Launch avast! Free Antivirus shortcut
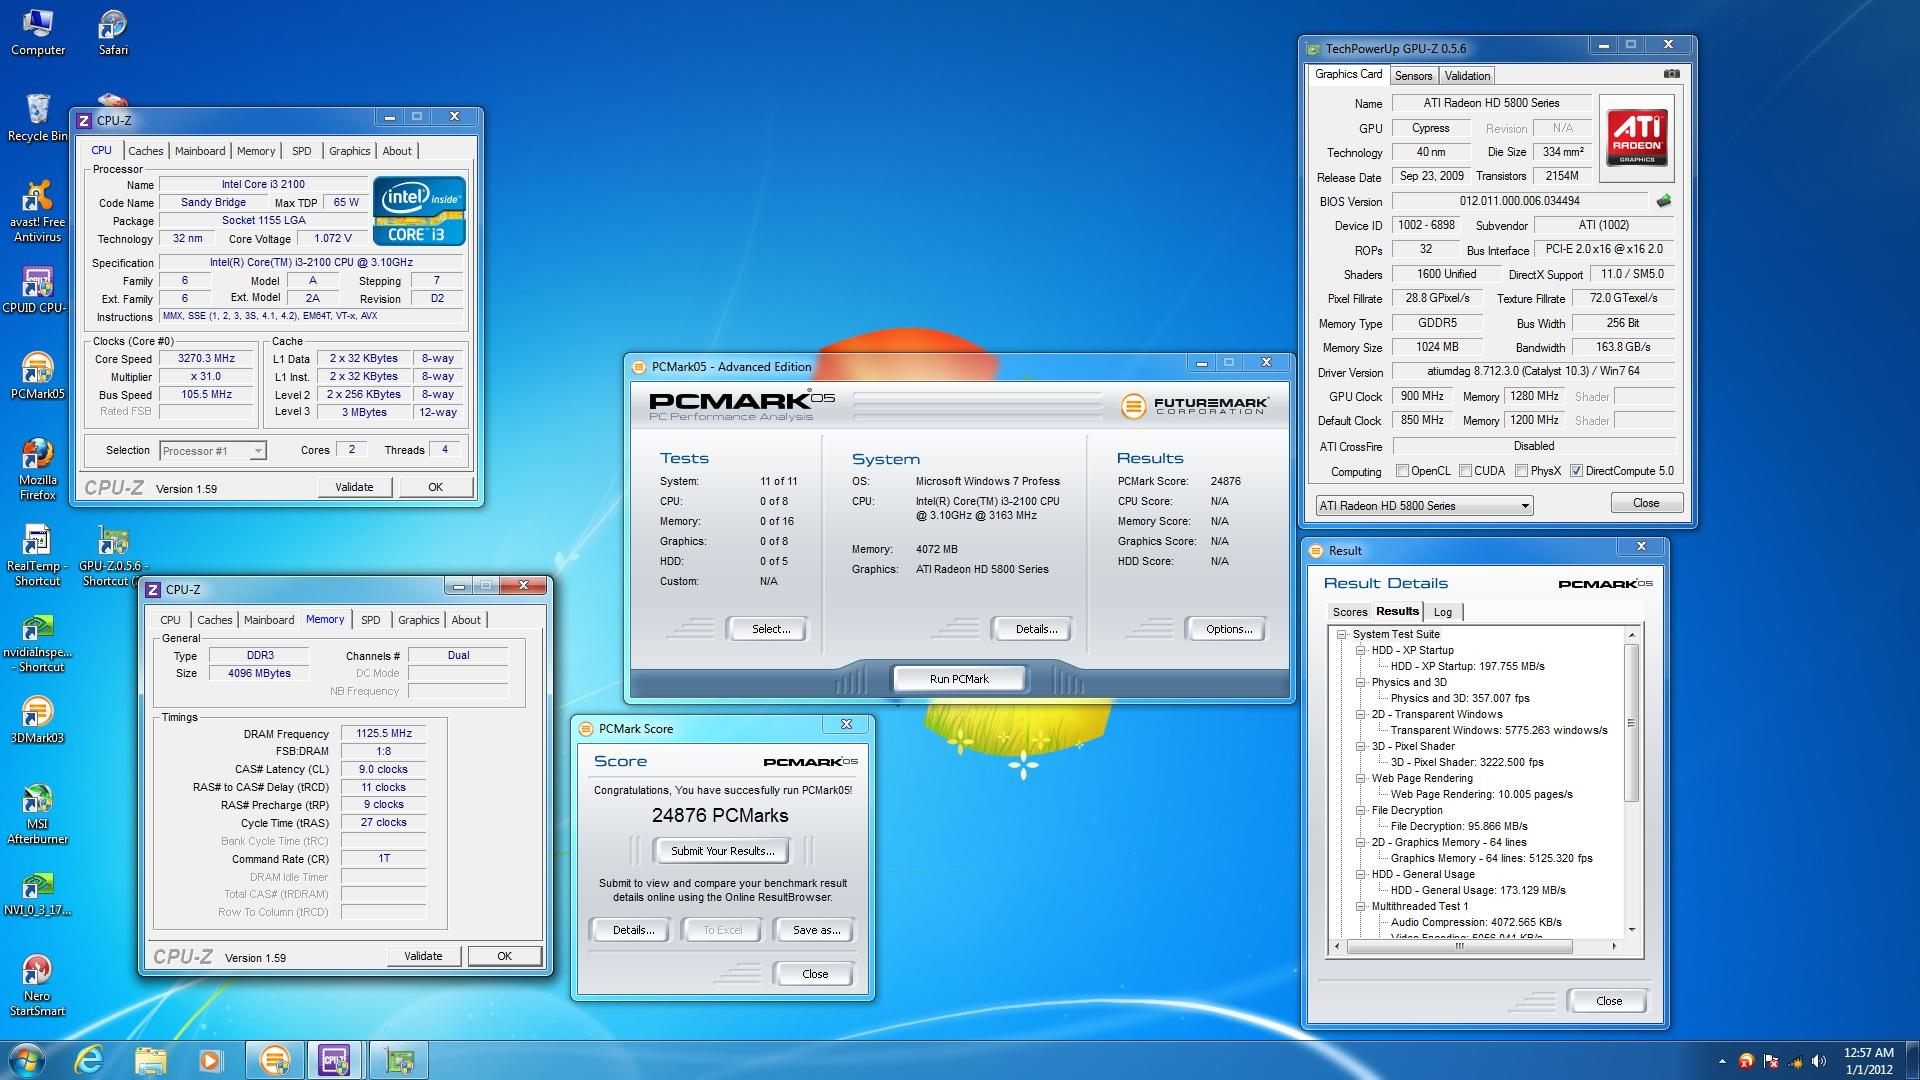This screenshot has height=1080, width=1920. 37,212
